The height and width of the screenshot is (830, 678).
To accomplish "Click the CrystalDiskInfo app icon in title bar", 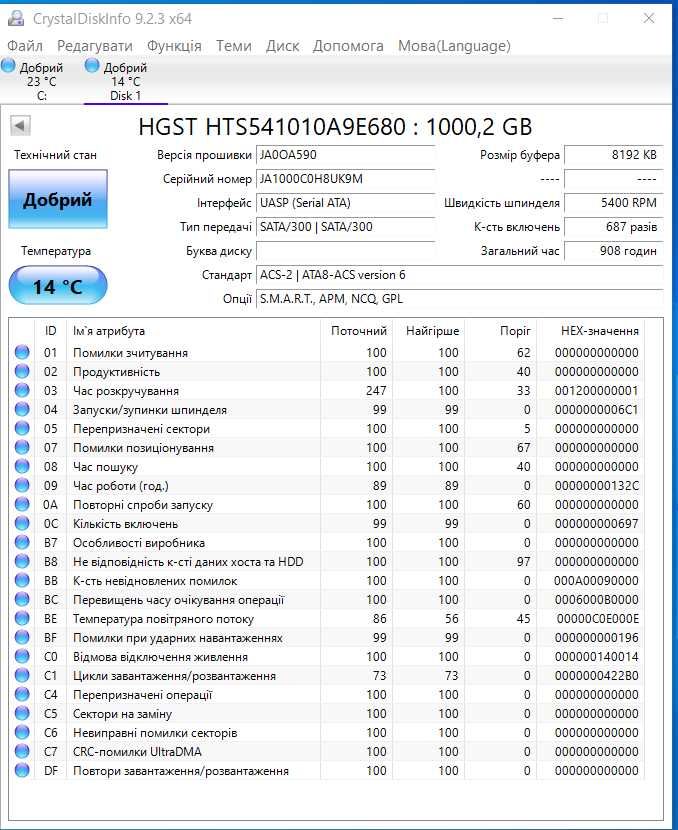I will pyautogui.click(x=16, y=19).
